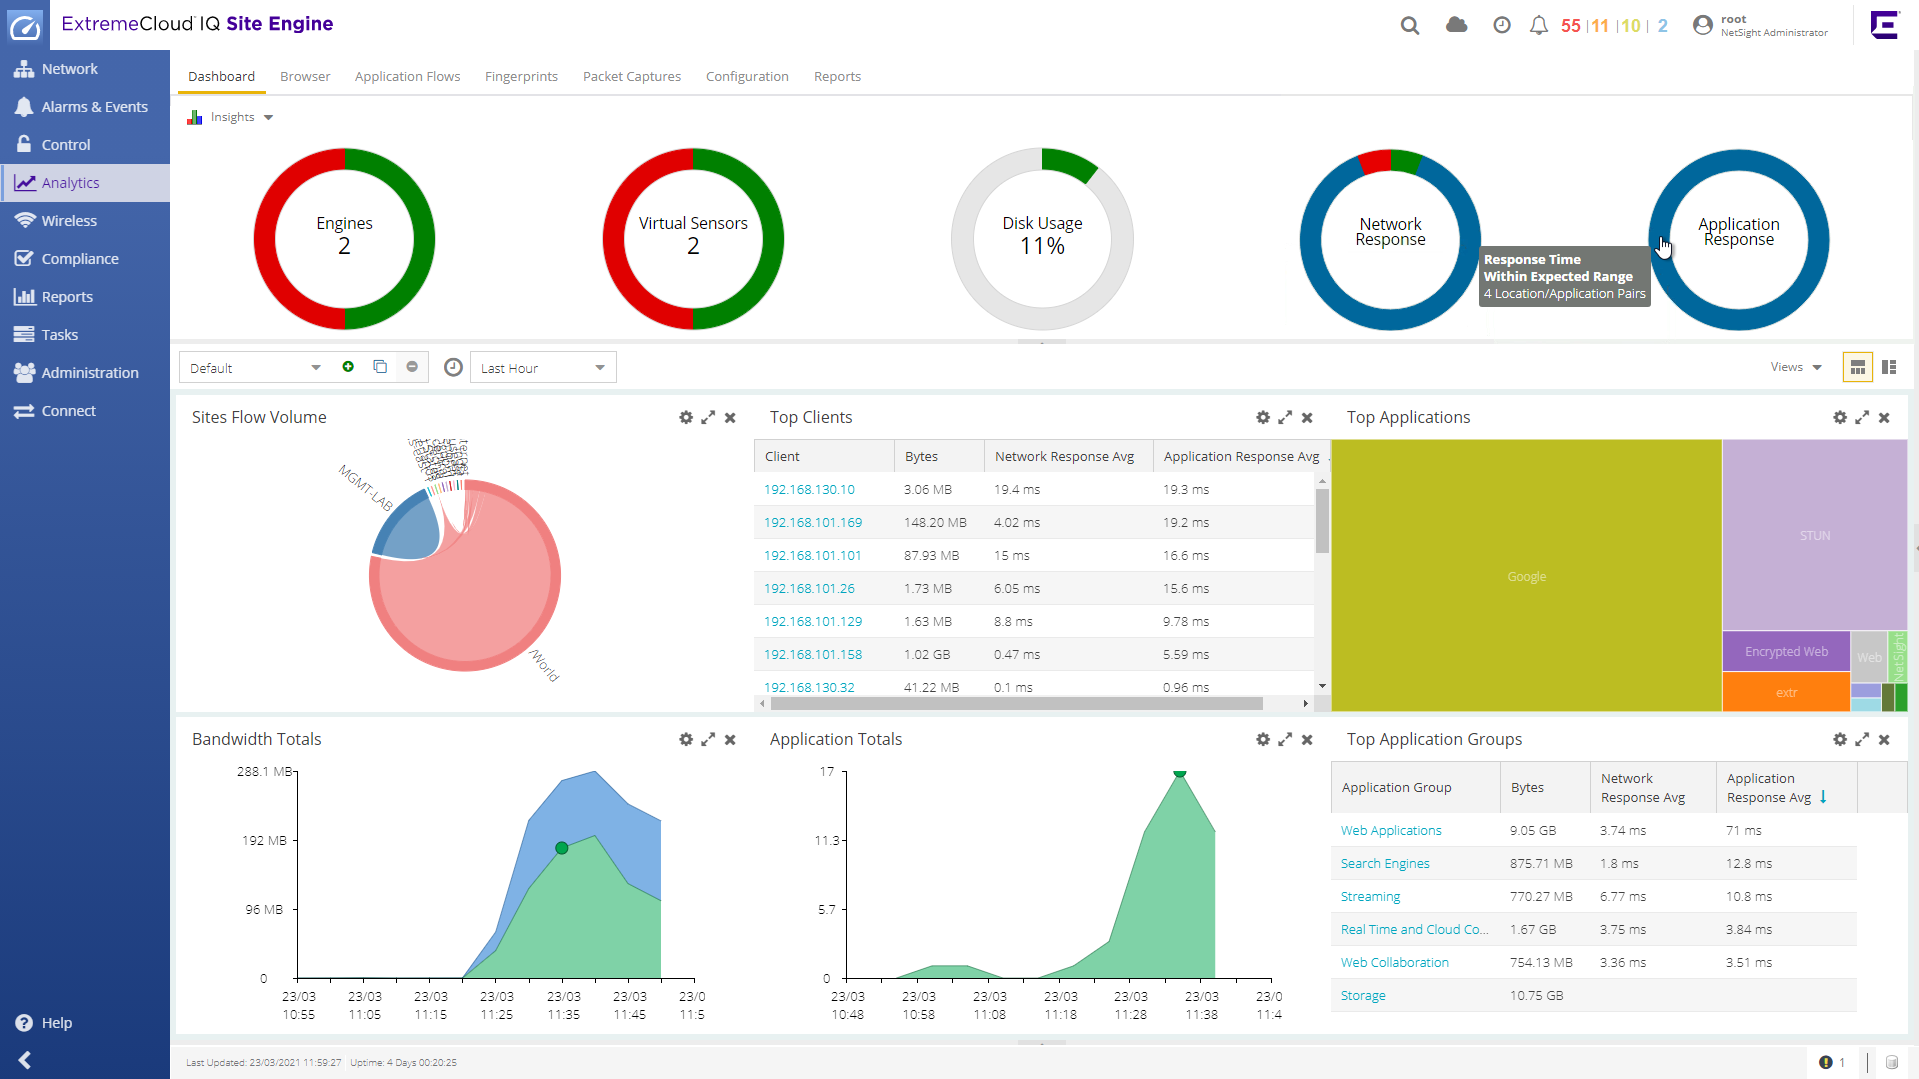1919x1079 pixels.
Task: Maximize the Top Applications panel
Action: 1862,417
